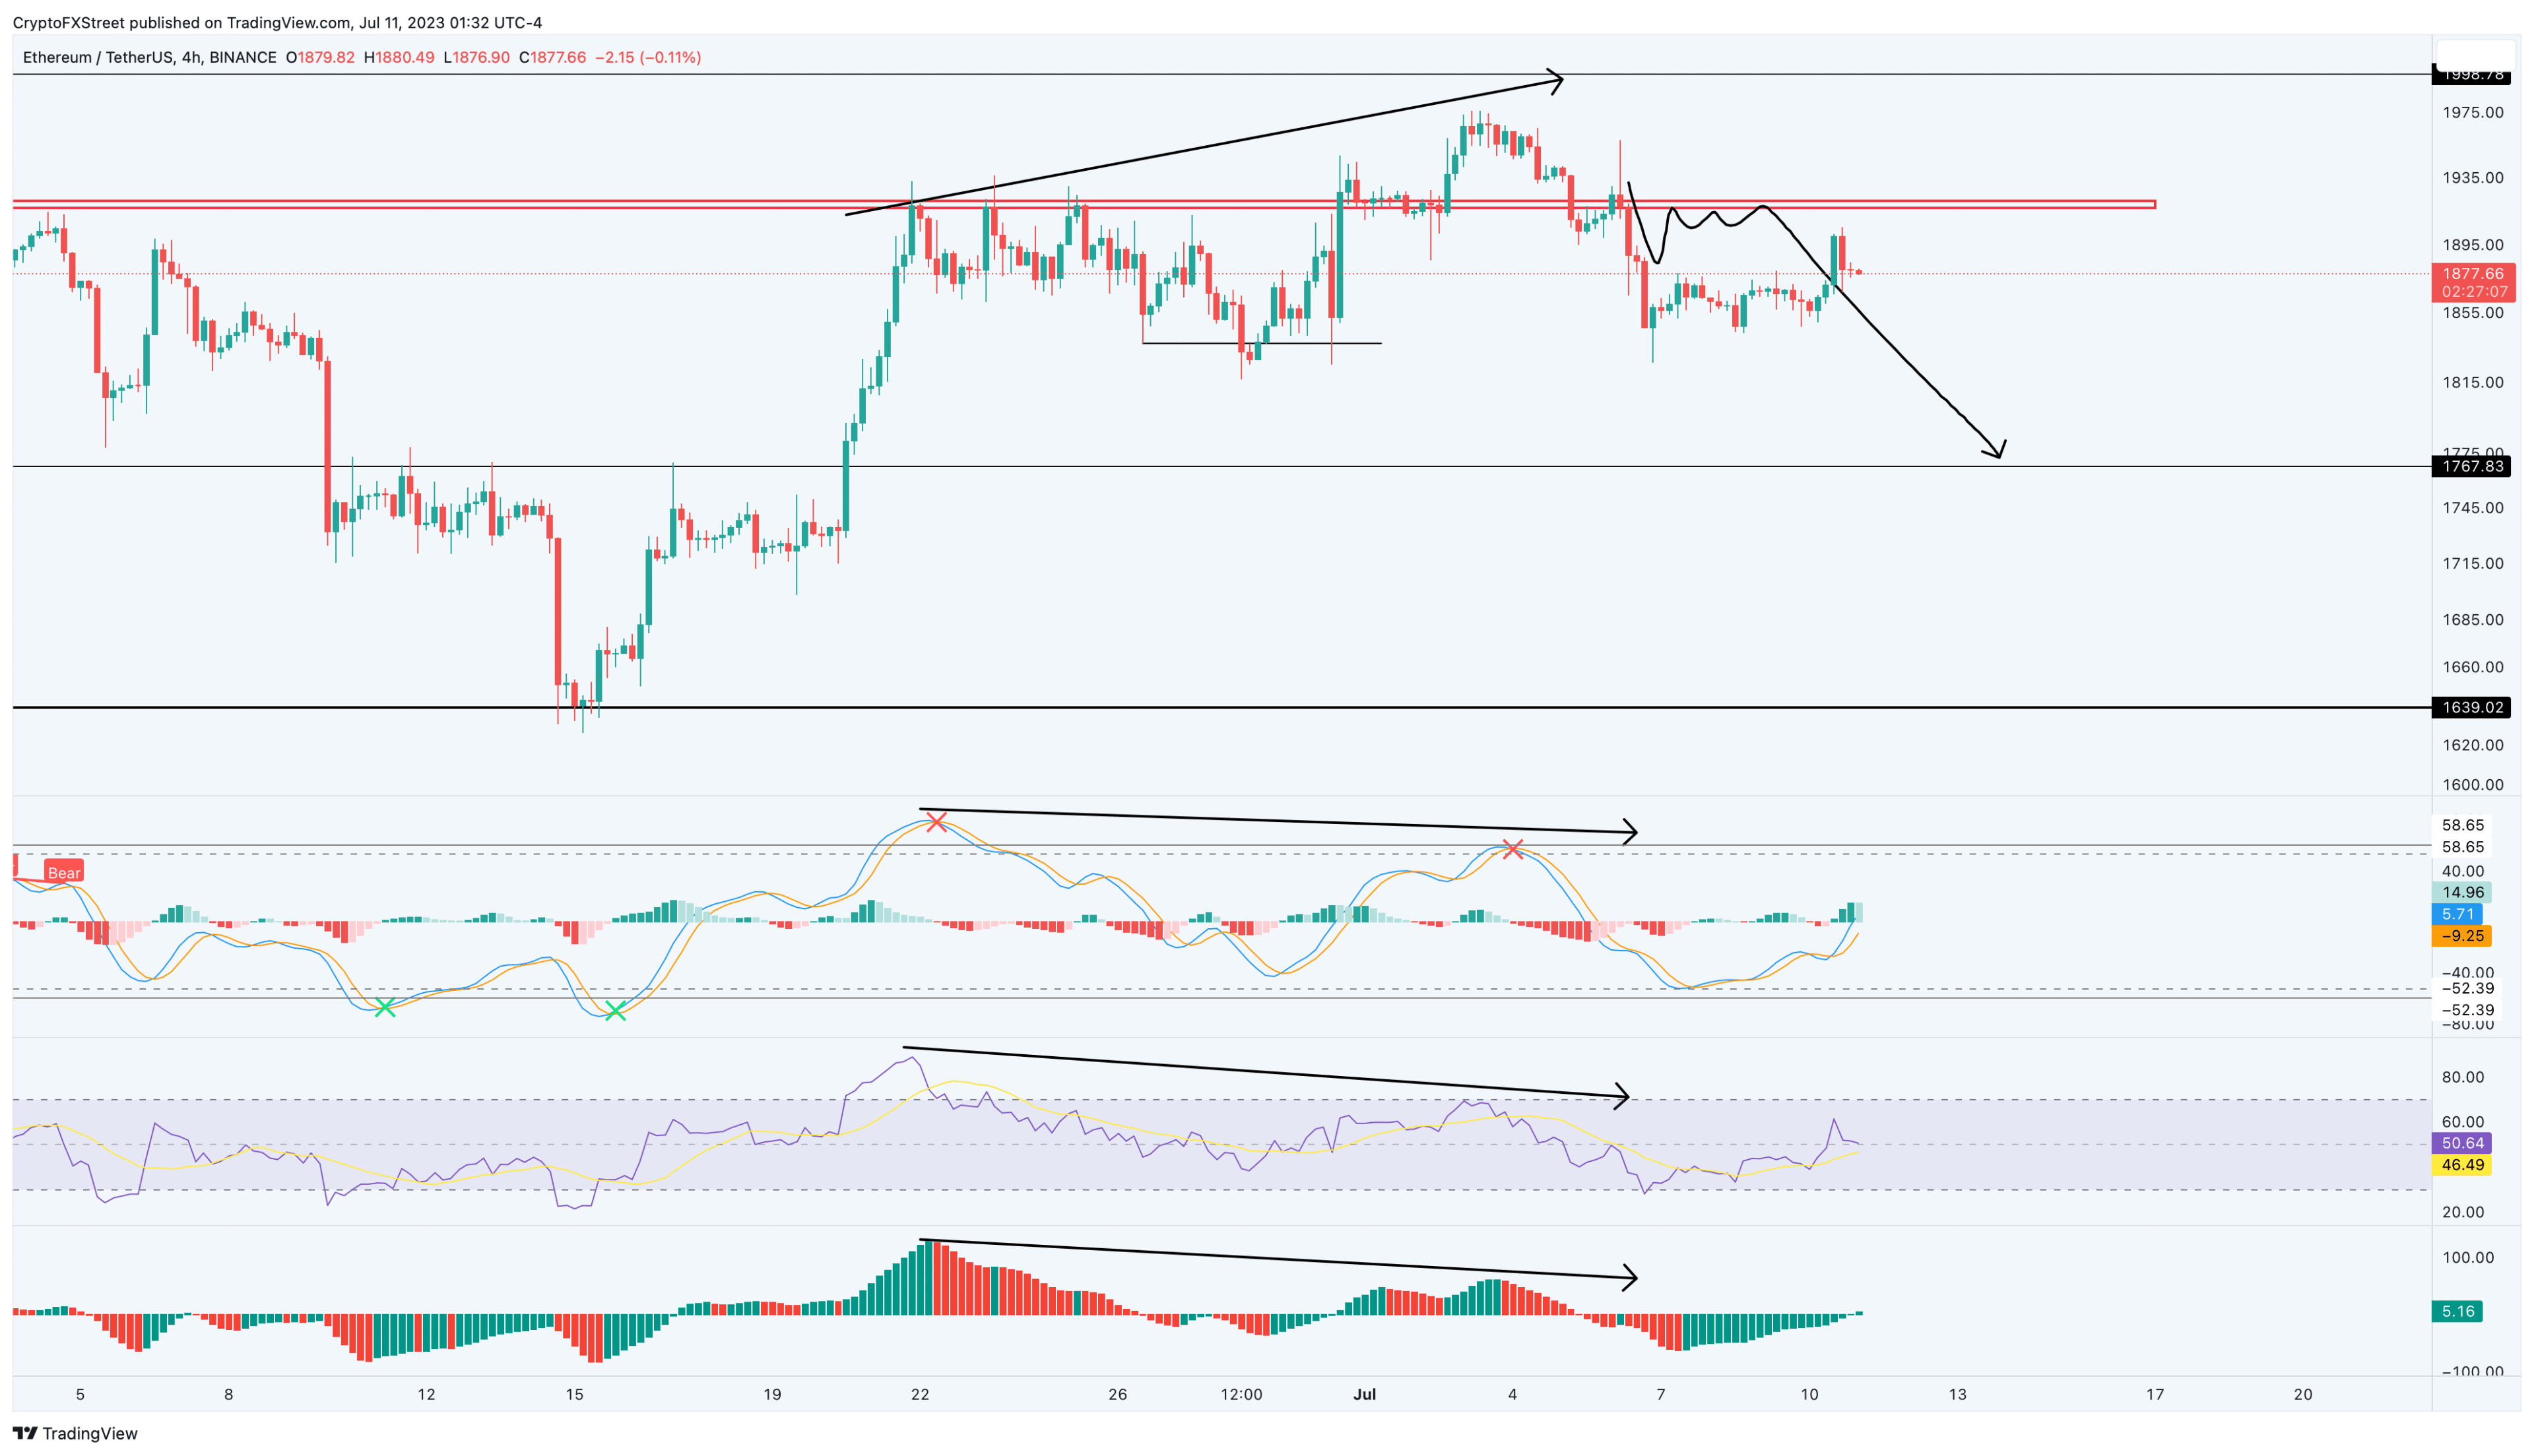Click the 1685.00 price axis label

2472,620
